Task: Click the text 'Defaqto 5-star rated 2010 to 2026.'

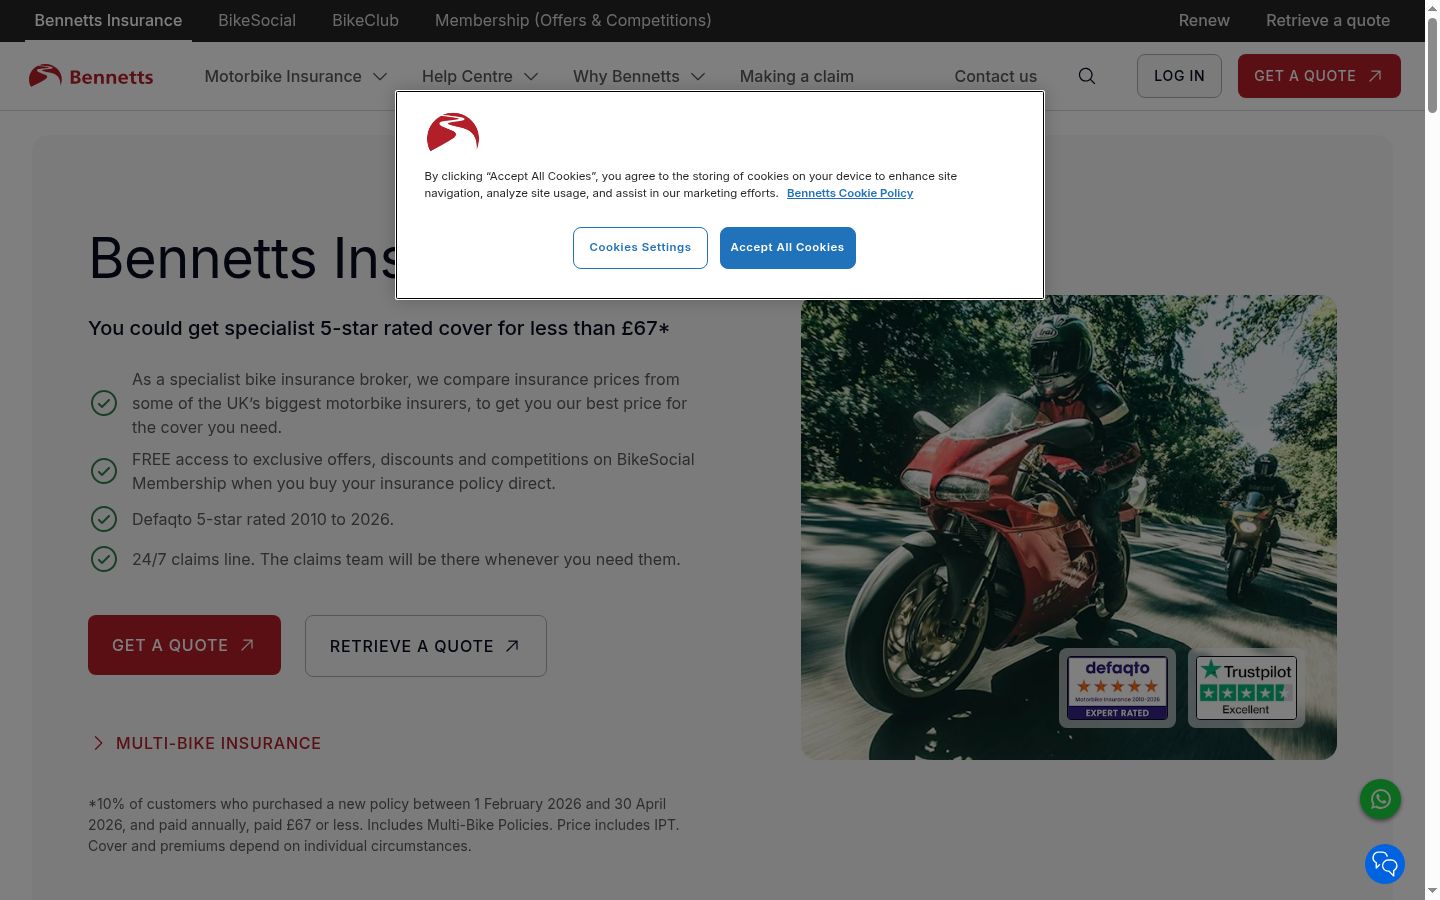Action: pos(263,519)
